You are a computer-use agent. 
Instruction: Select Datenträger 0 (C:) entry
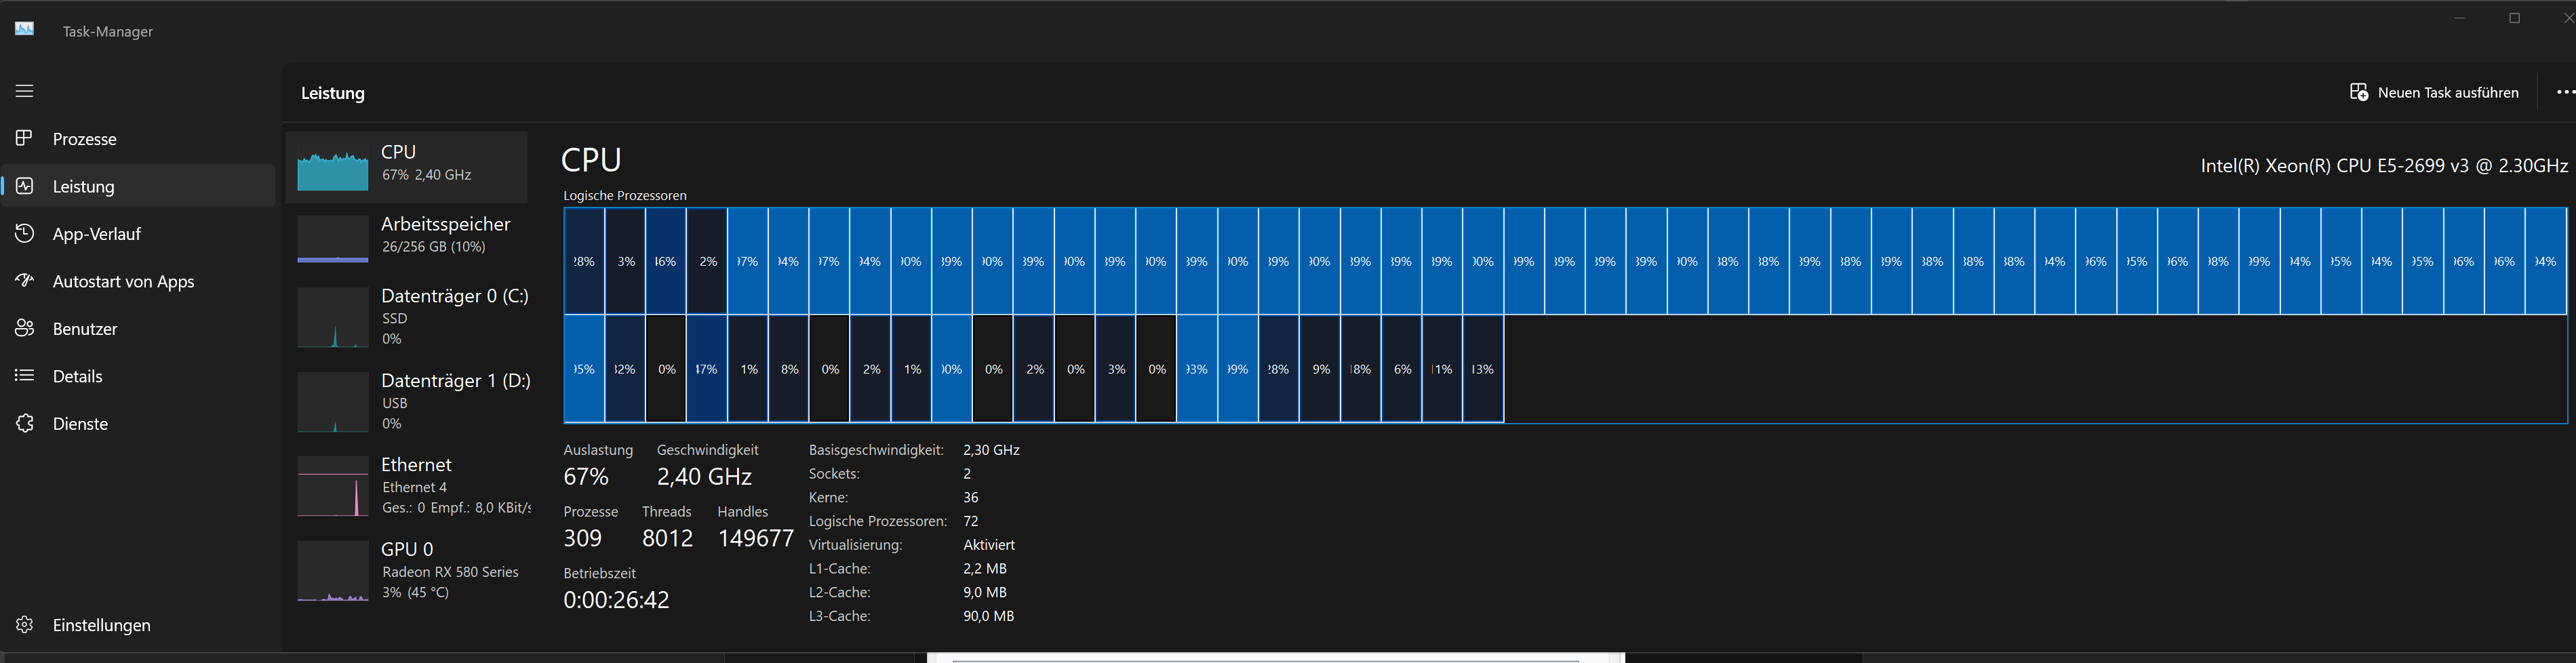click(407, 317)
